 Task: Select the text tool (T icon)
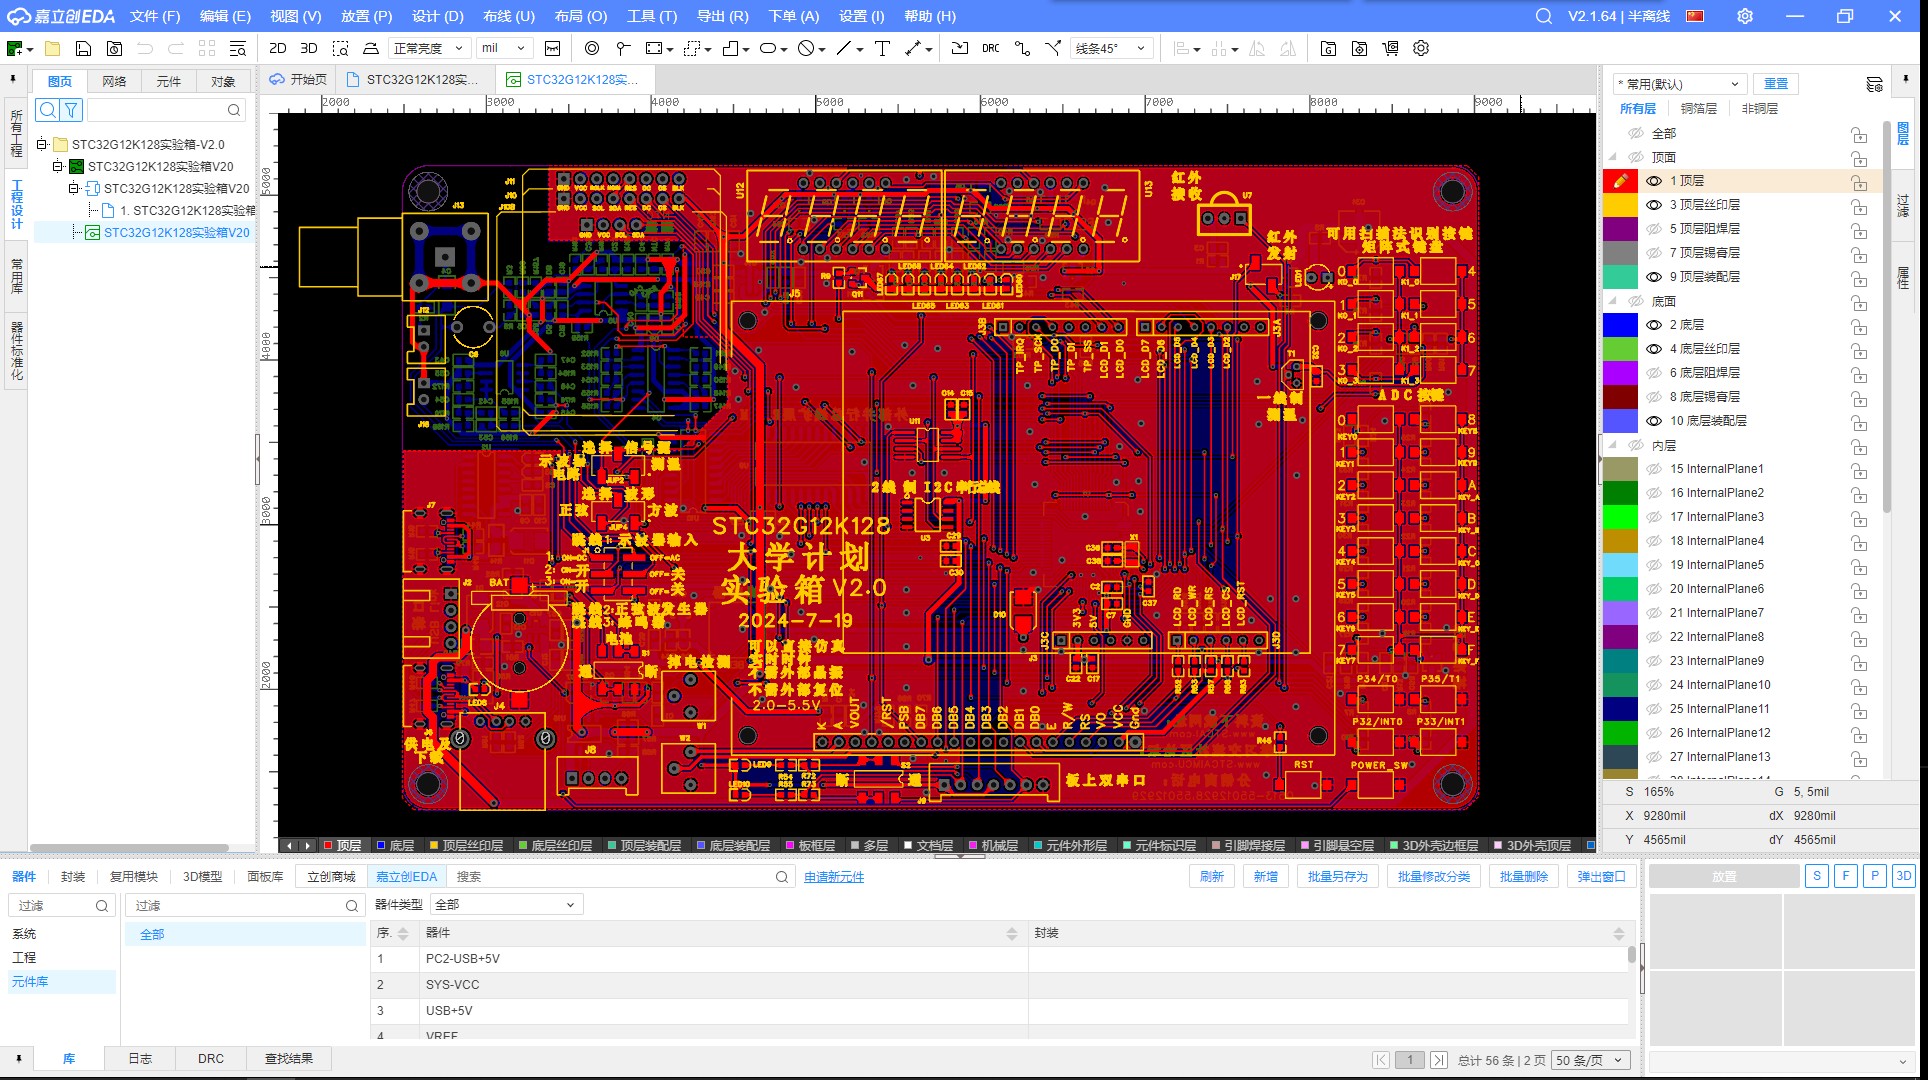882,48
